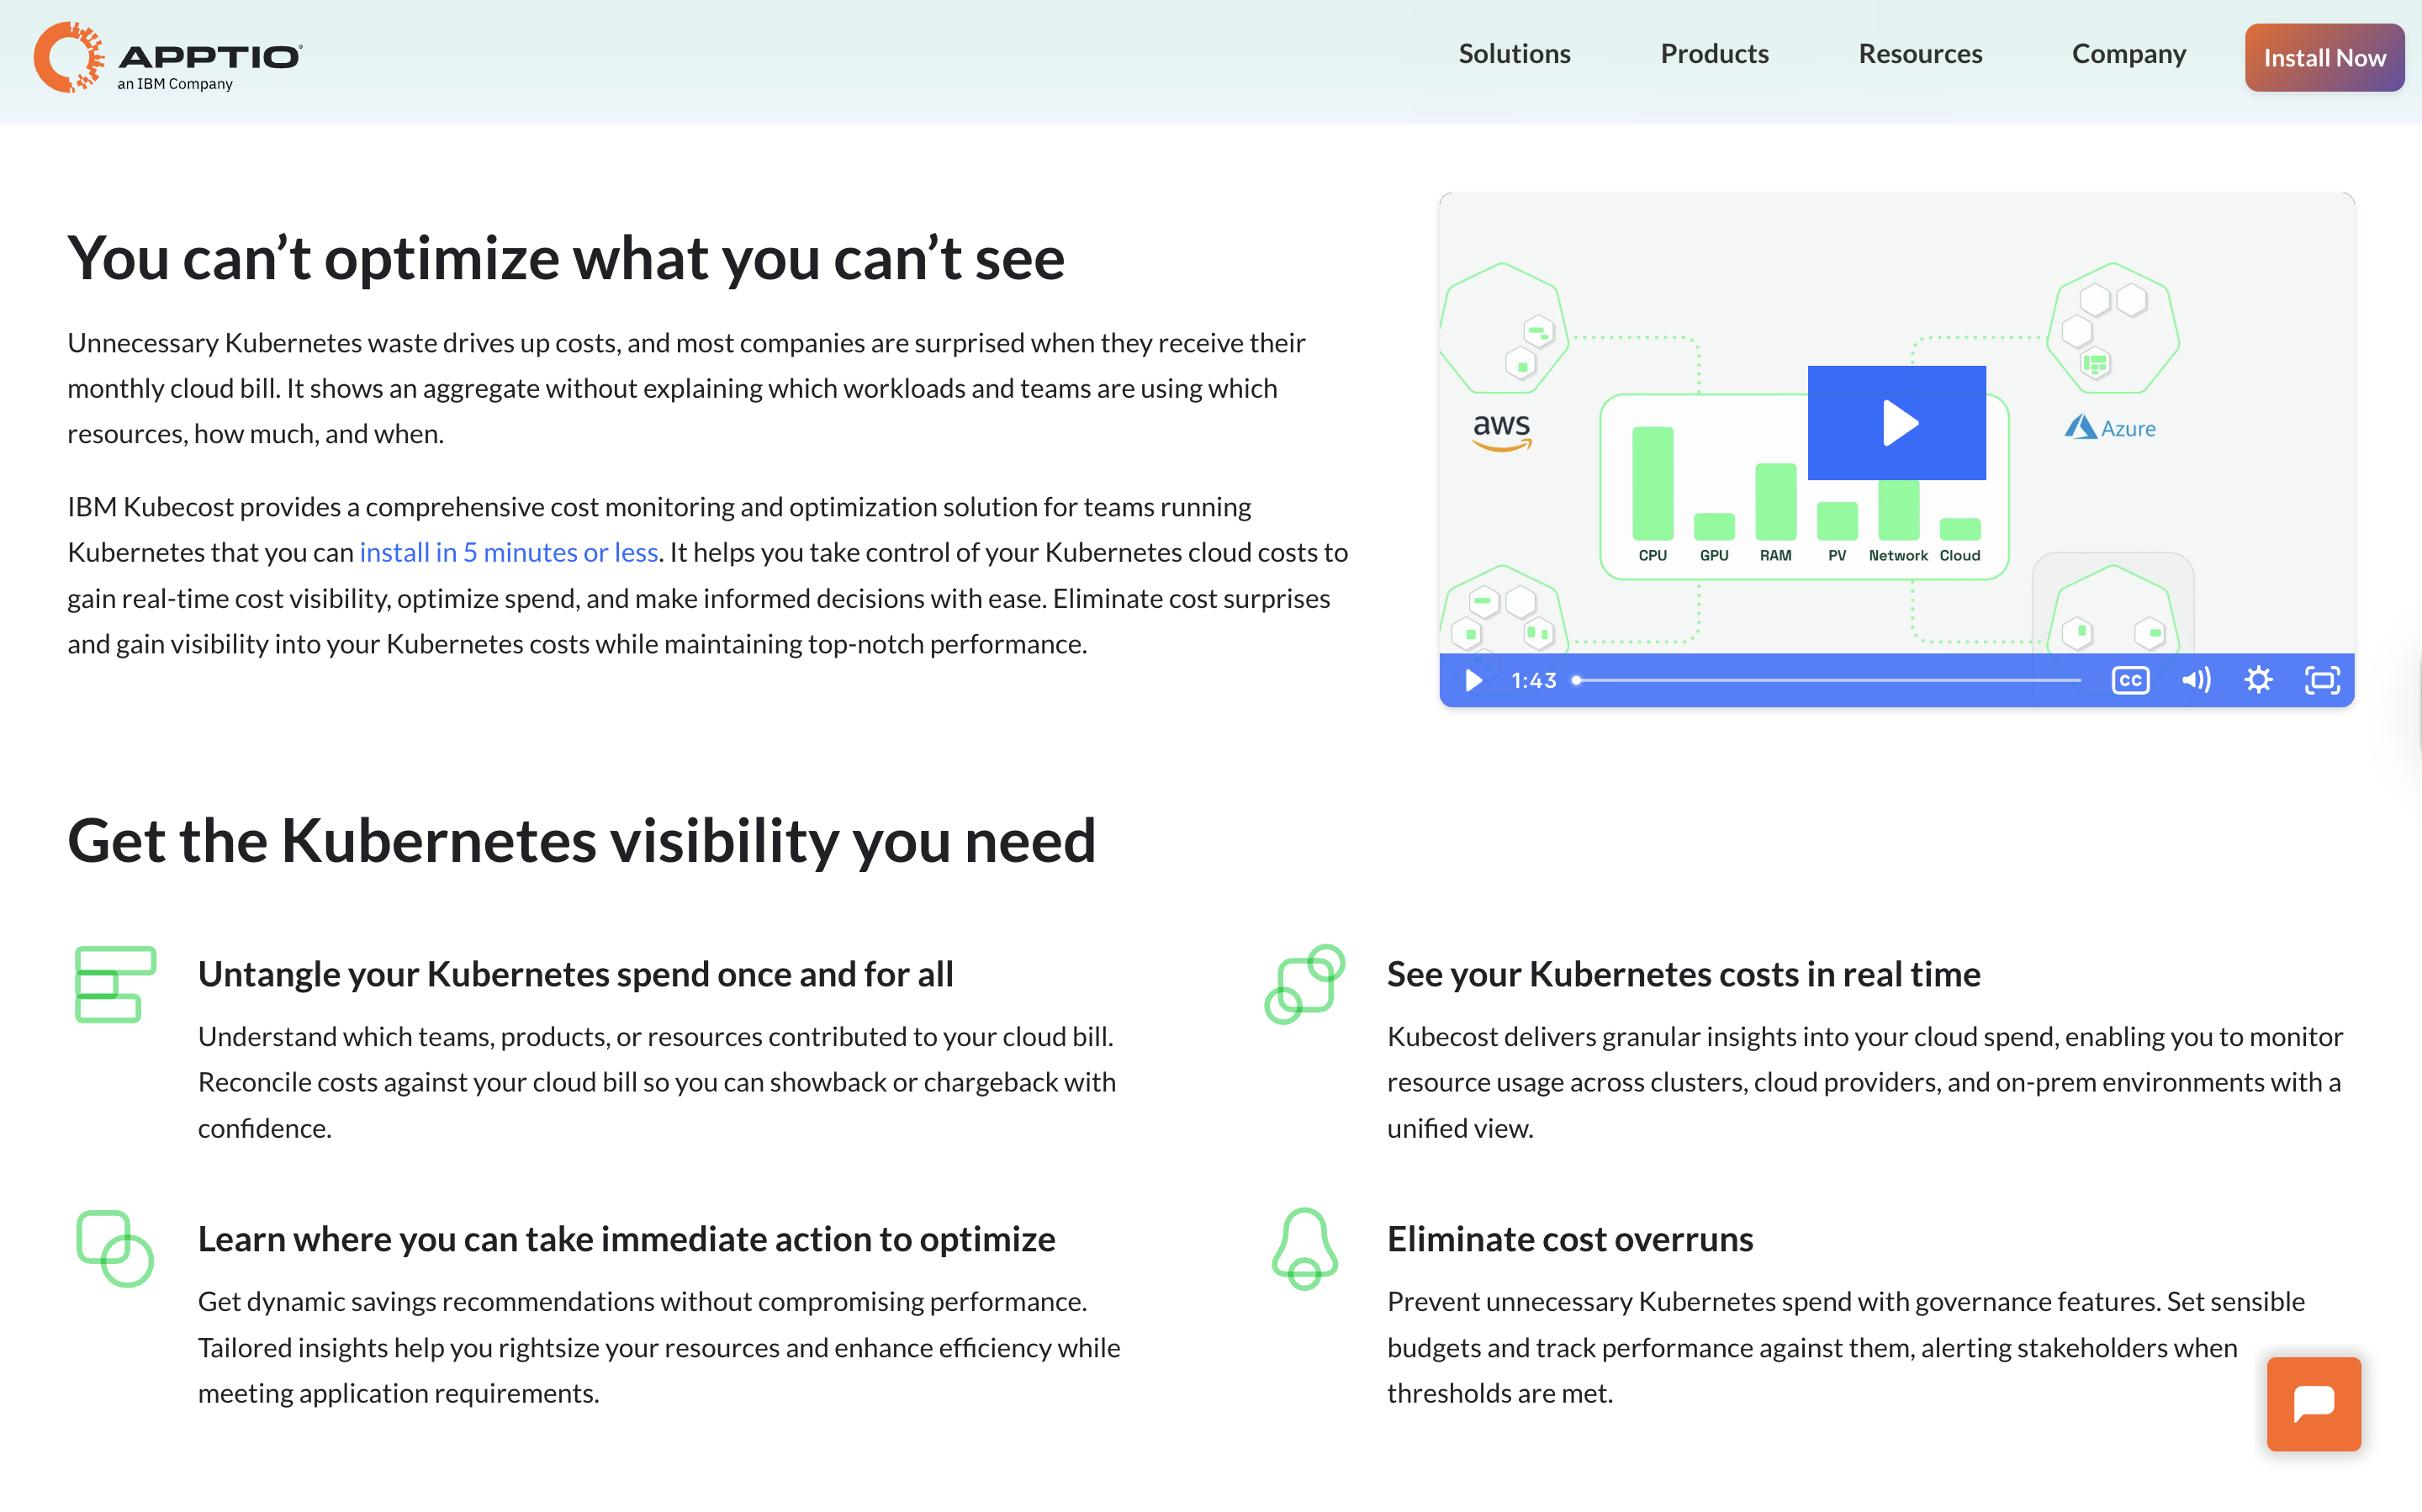The width and height of the screenshot is (2422, 1512).
Task: Click the 'See your Kubernetes costs in real time' heading
Action: click(1683, 974)
